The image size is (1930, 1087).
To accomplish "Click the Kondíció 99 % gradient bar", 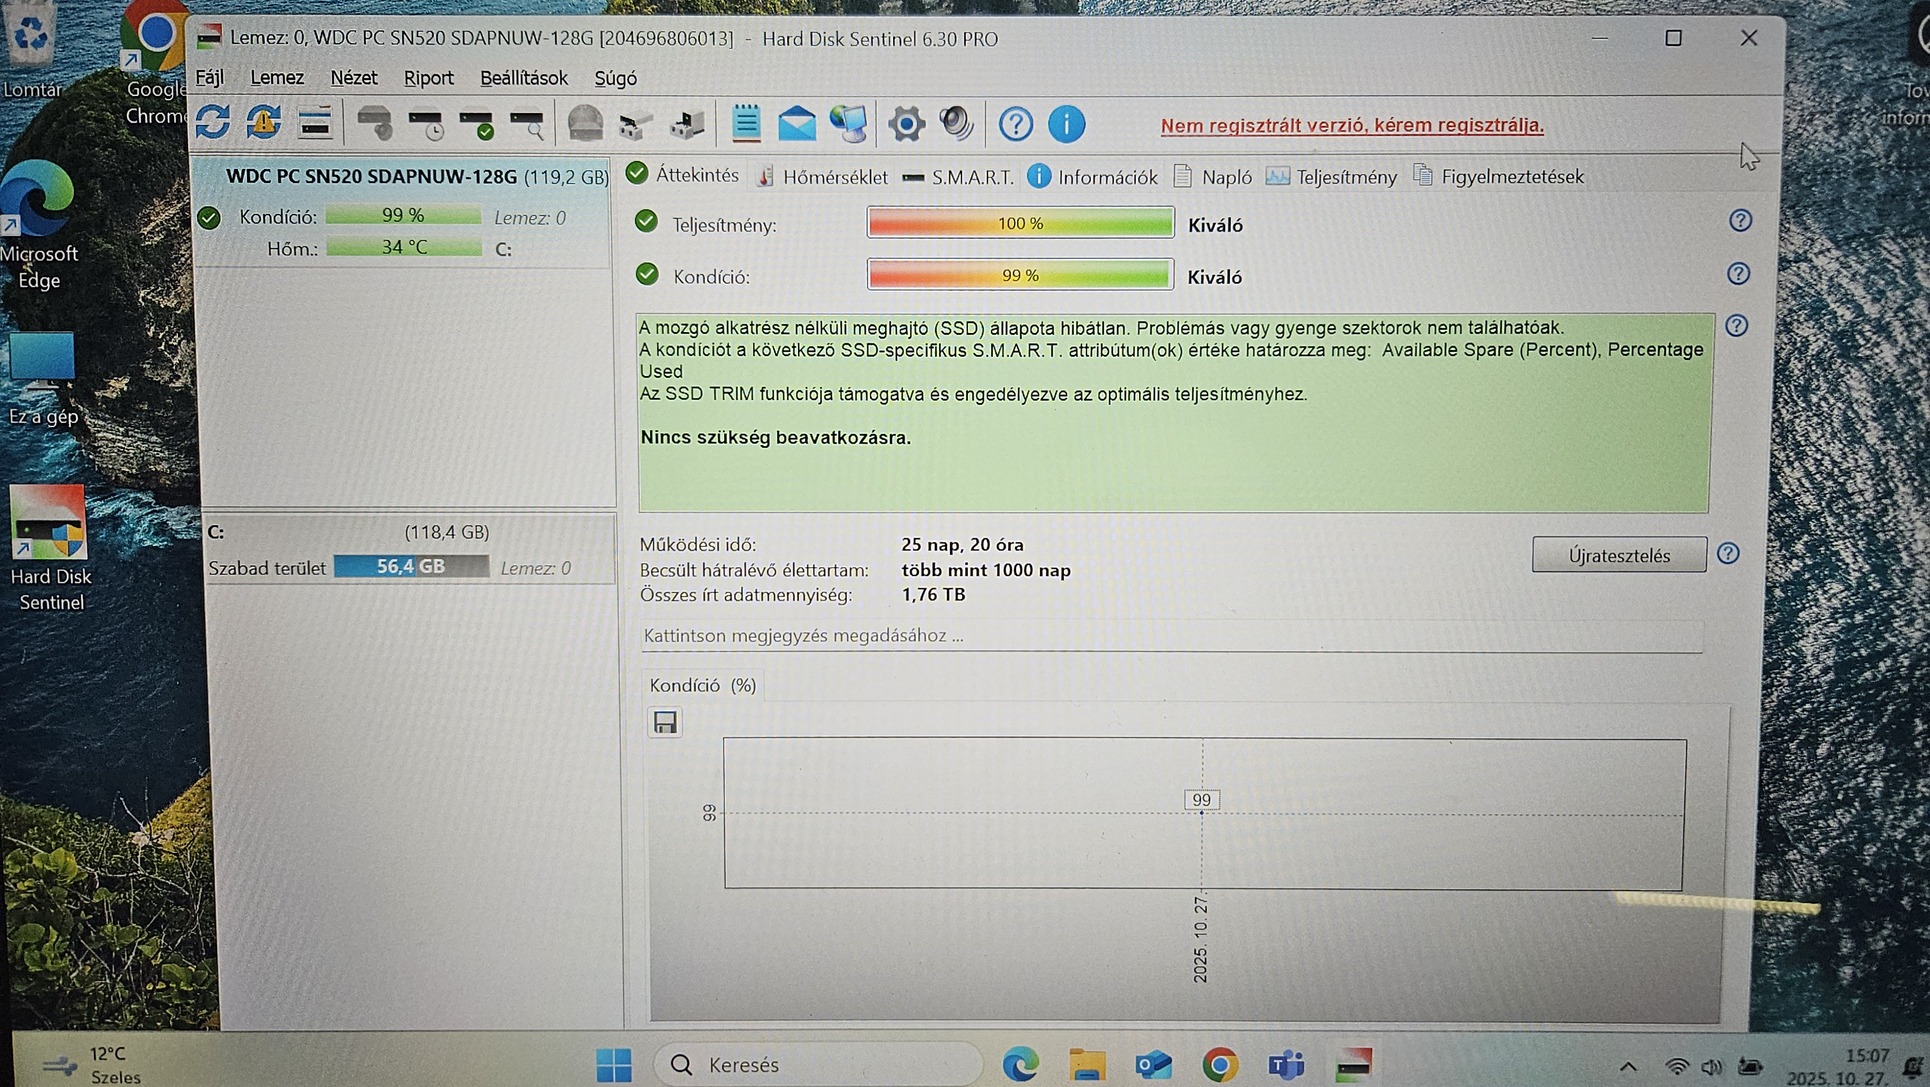I will (1020, 275).
